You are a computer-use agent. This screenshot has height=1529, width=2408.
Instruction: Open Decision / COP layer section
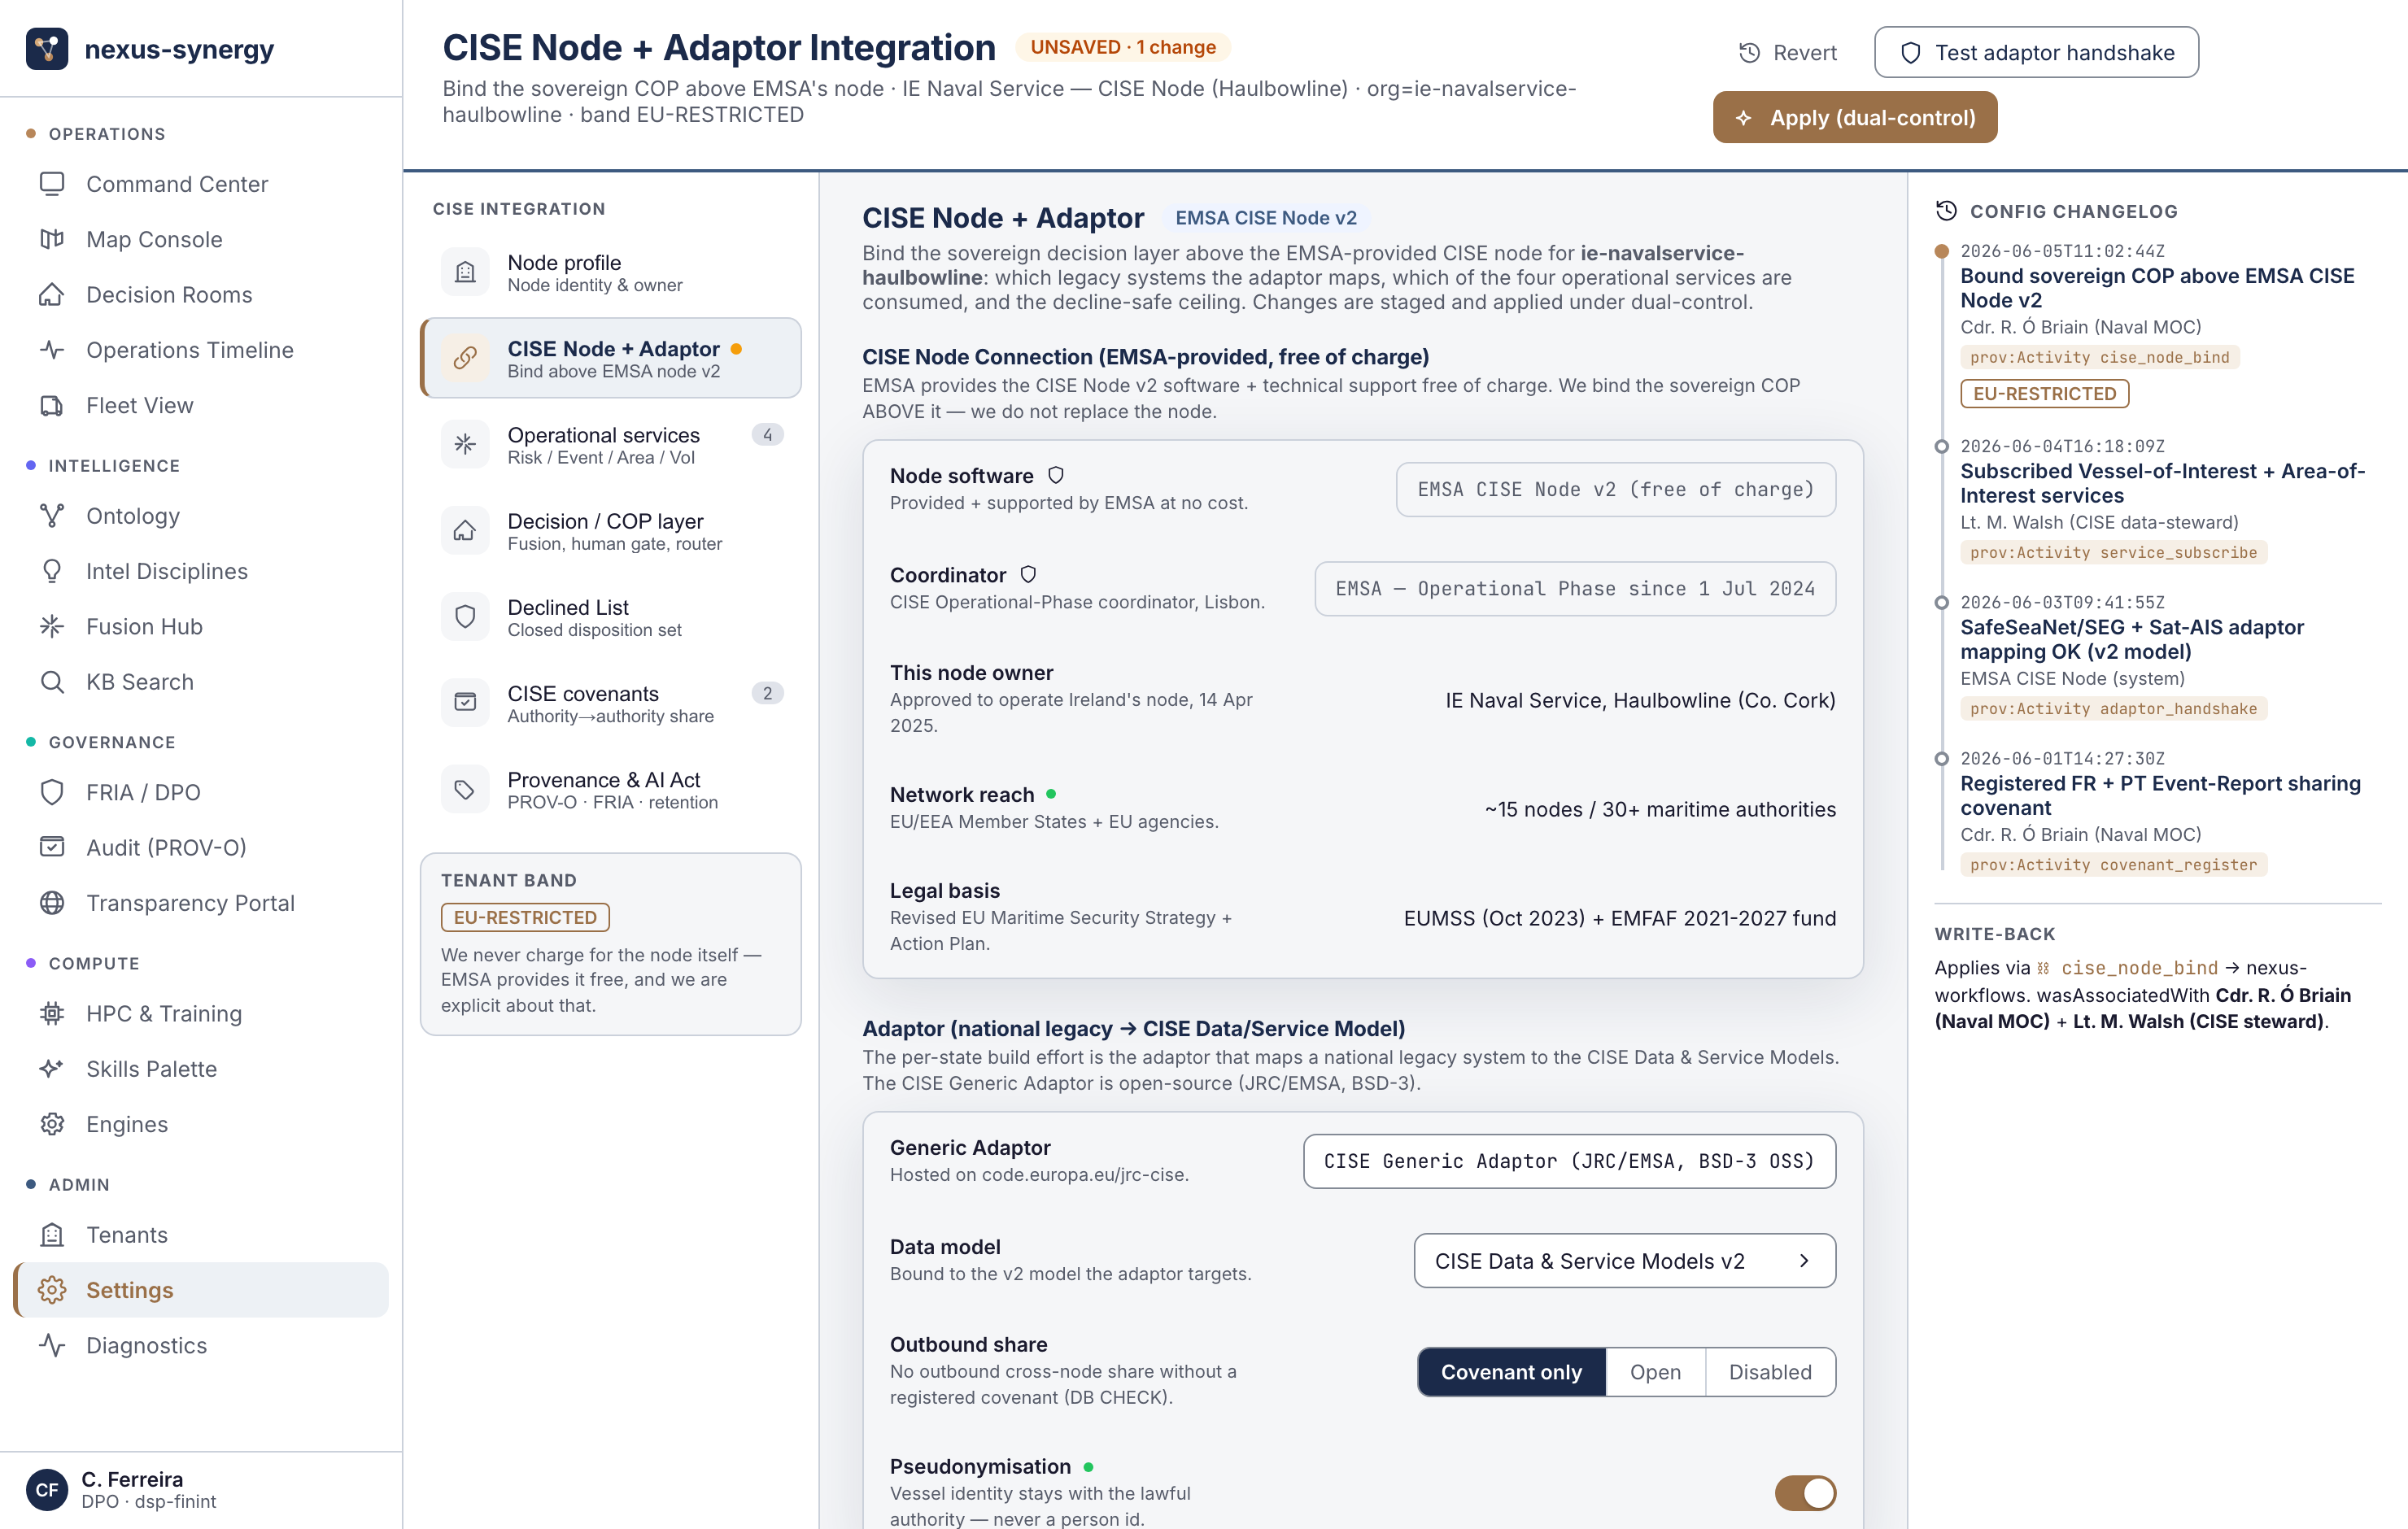click(611, 530)
